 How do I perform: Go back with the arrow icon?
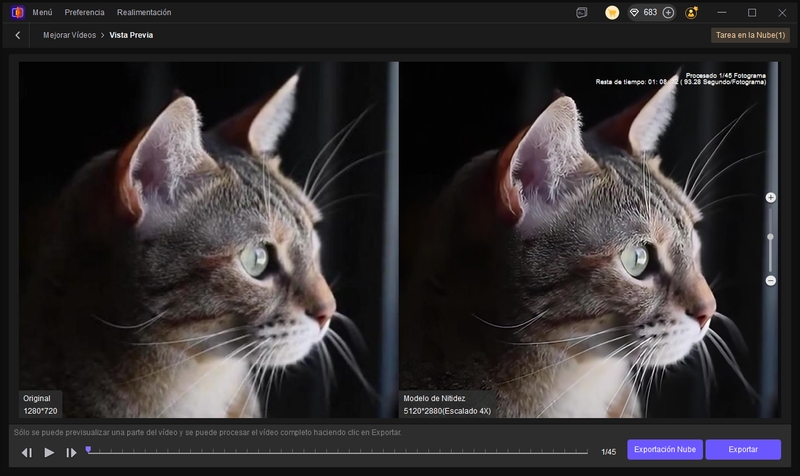pyautogui.click(x=18, y=35)
